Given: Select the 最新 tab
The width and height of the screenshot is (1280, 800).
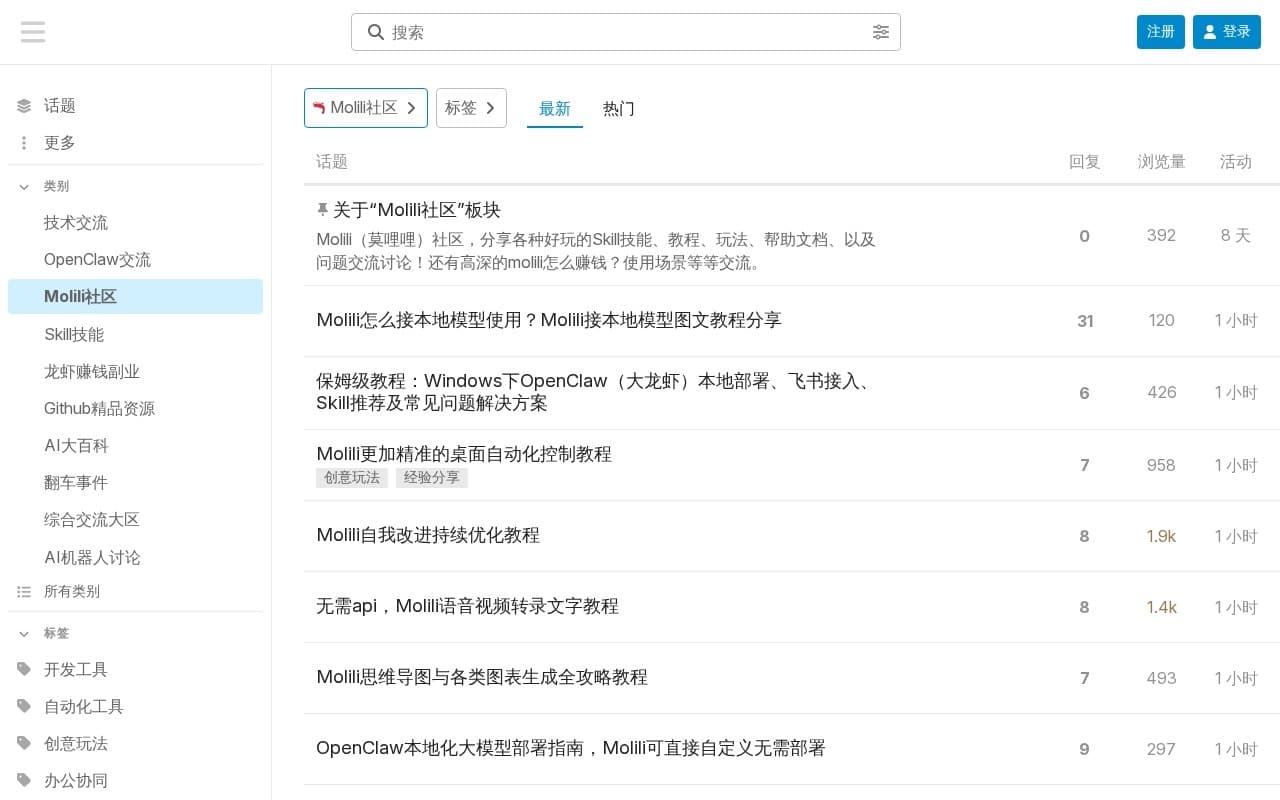Looking at the screenshot, I should pyautogui.click(x=554, y=109).
